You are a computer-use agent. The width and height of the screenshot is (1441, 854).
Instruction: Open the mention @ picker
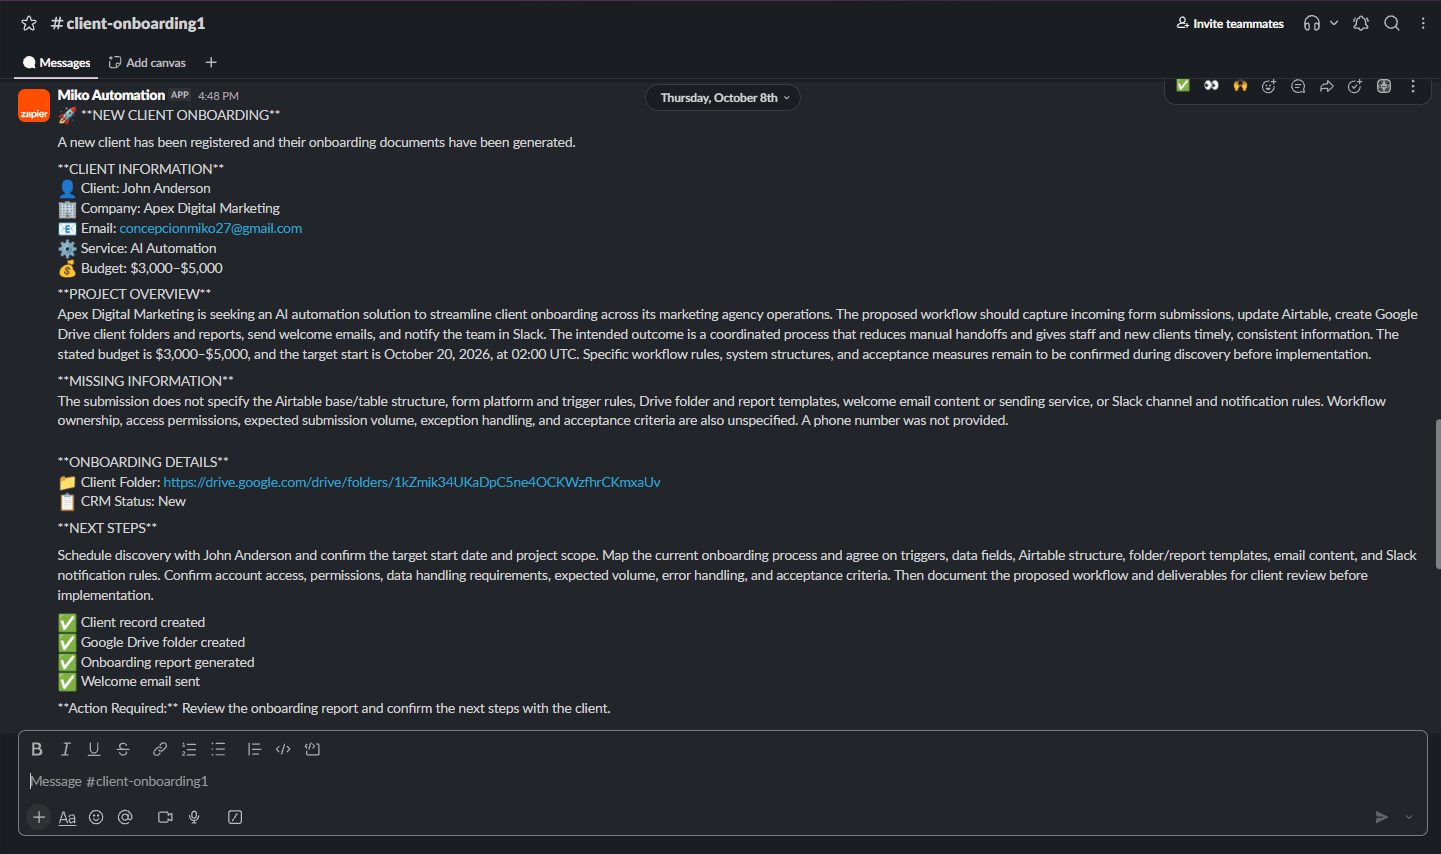[x=125, y=817]
